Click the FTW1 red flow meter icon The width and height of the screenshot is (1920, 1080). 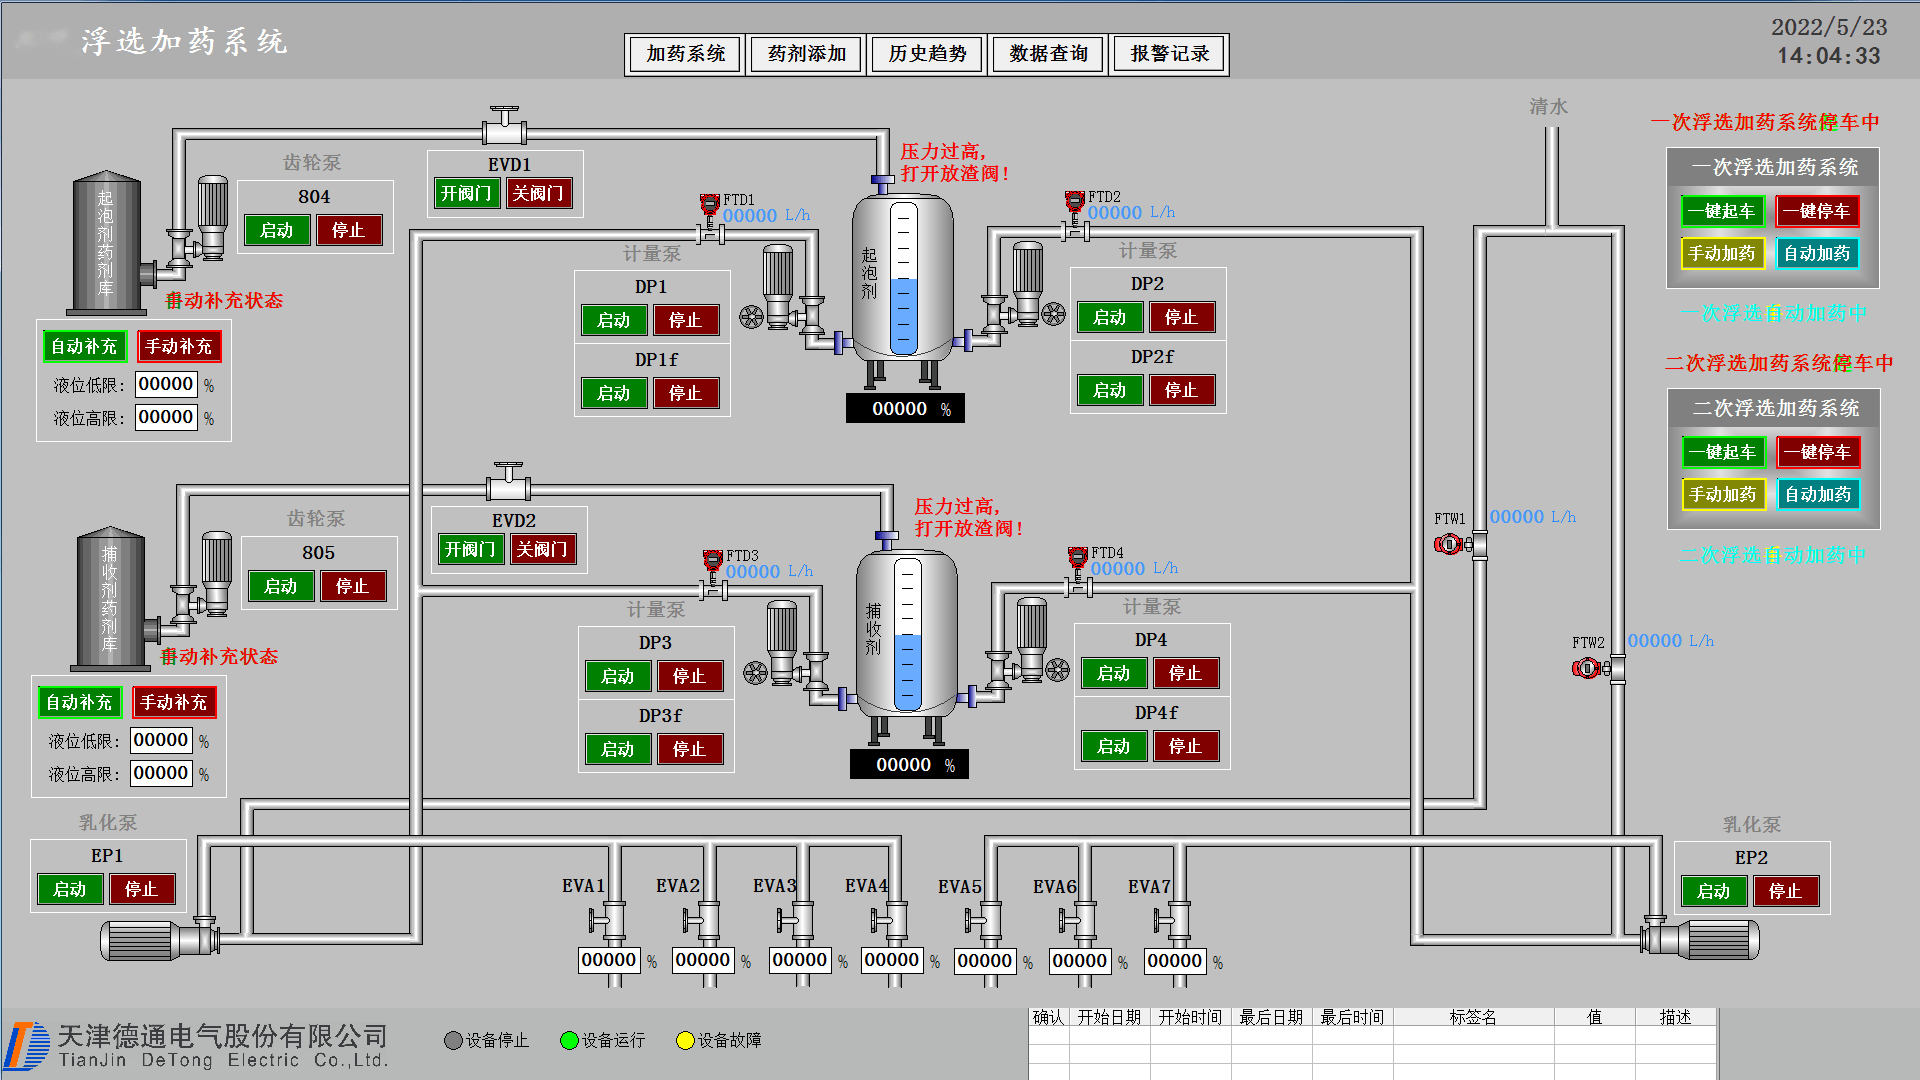1449,544
